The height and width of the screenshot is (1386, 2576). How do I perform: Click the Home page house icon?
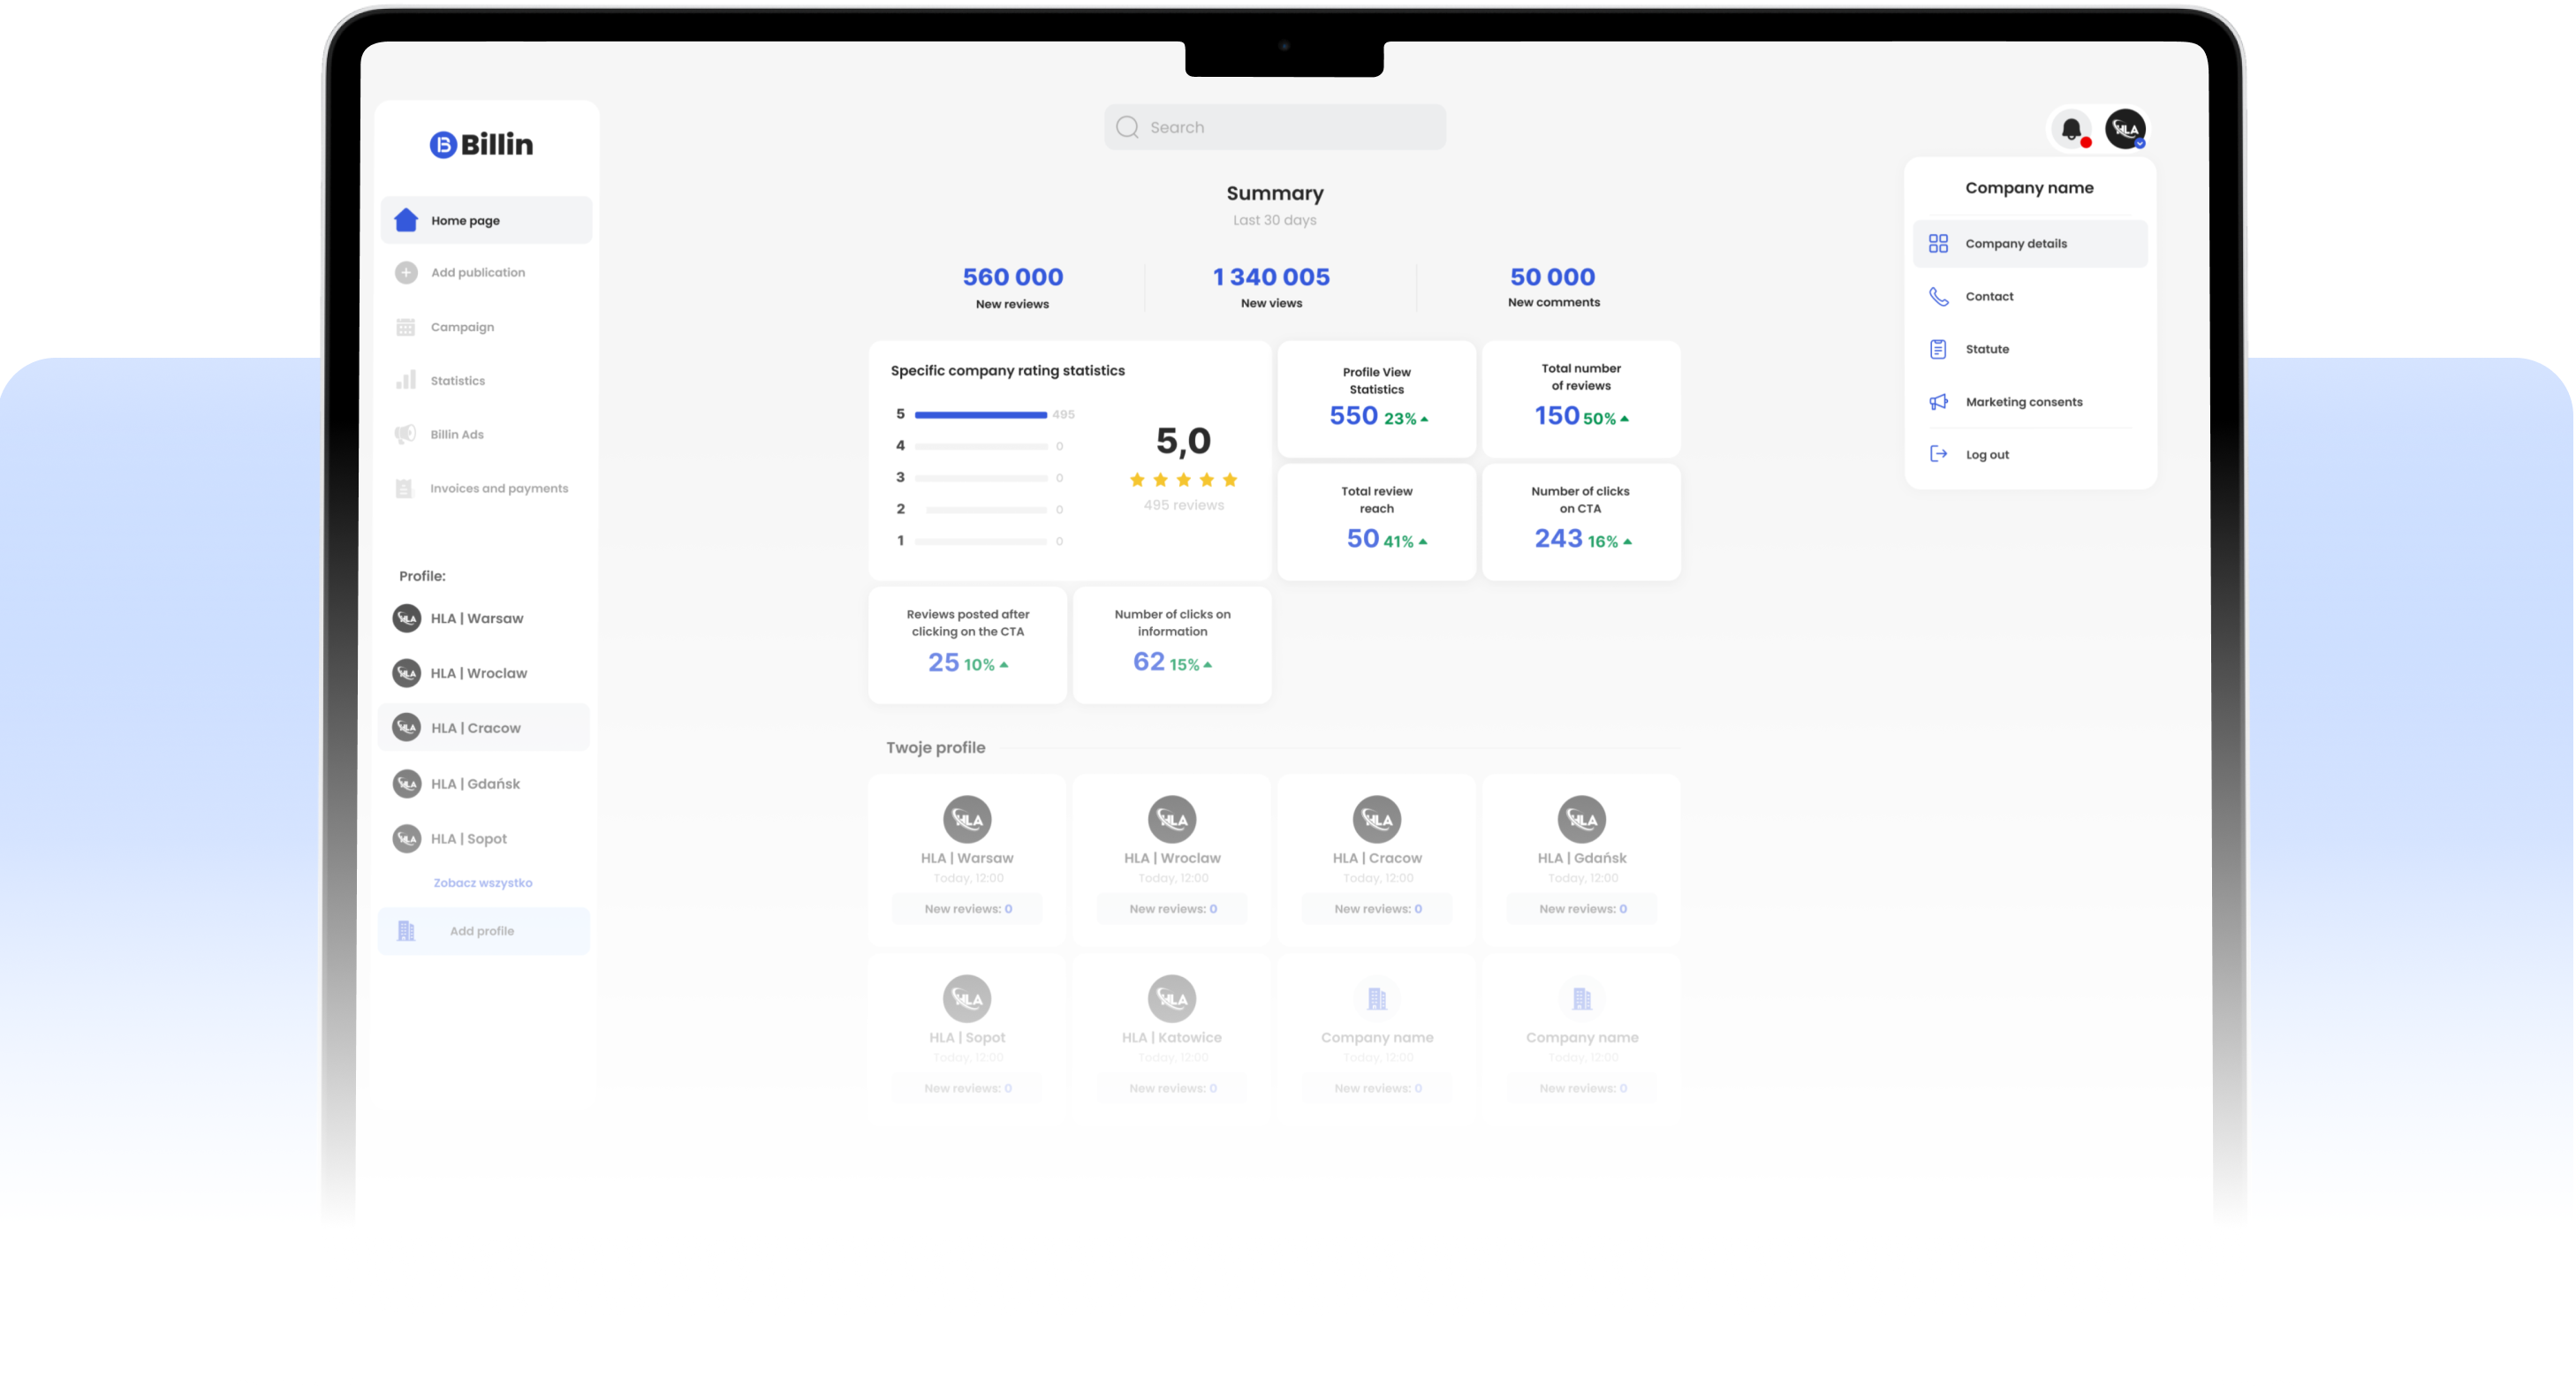406,220
